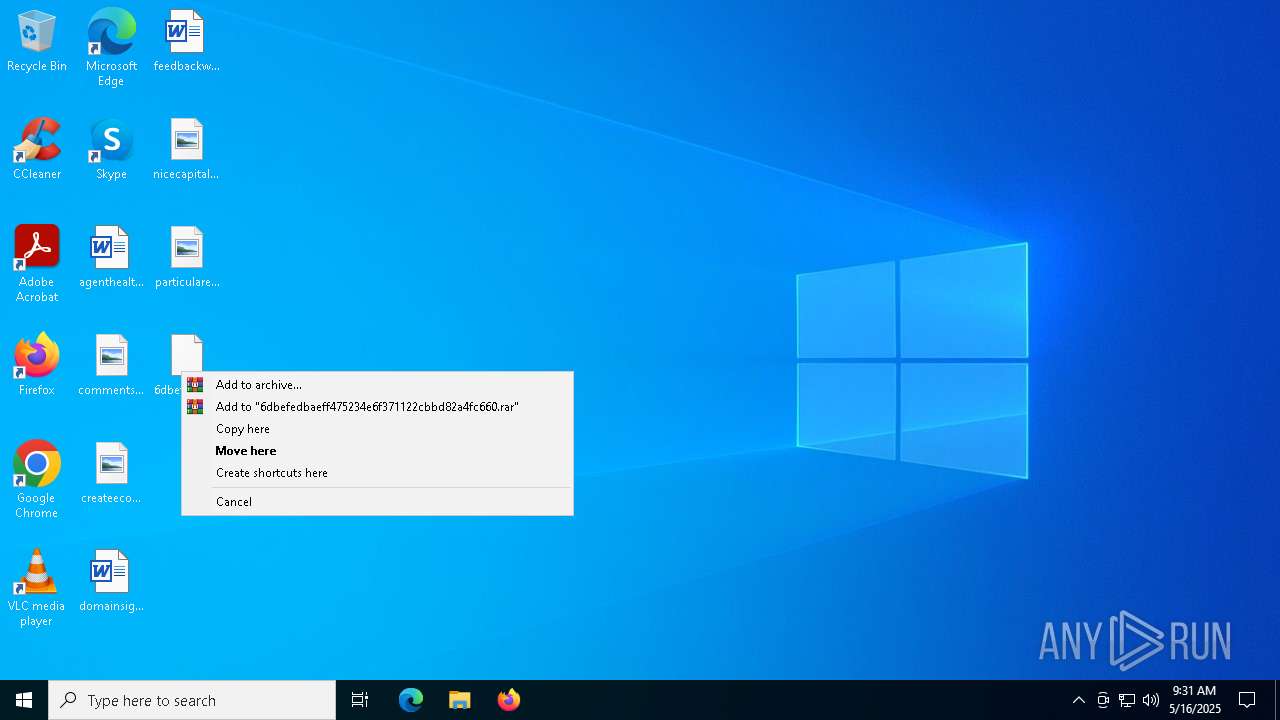The height and width of the screenshot is (720, 1280).
Task: Open the Windows Start menu
Action: [24, 700]
